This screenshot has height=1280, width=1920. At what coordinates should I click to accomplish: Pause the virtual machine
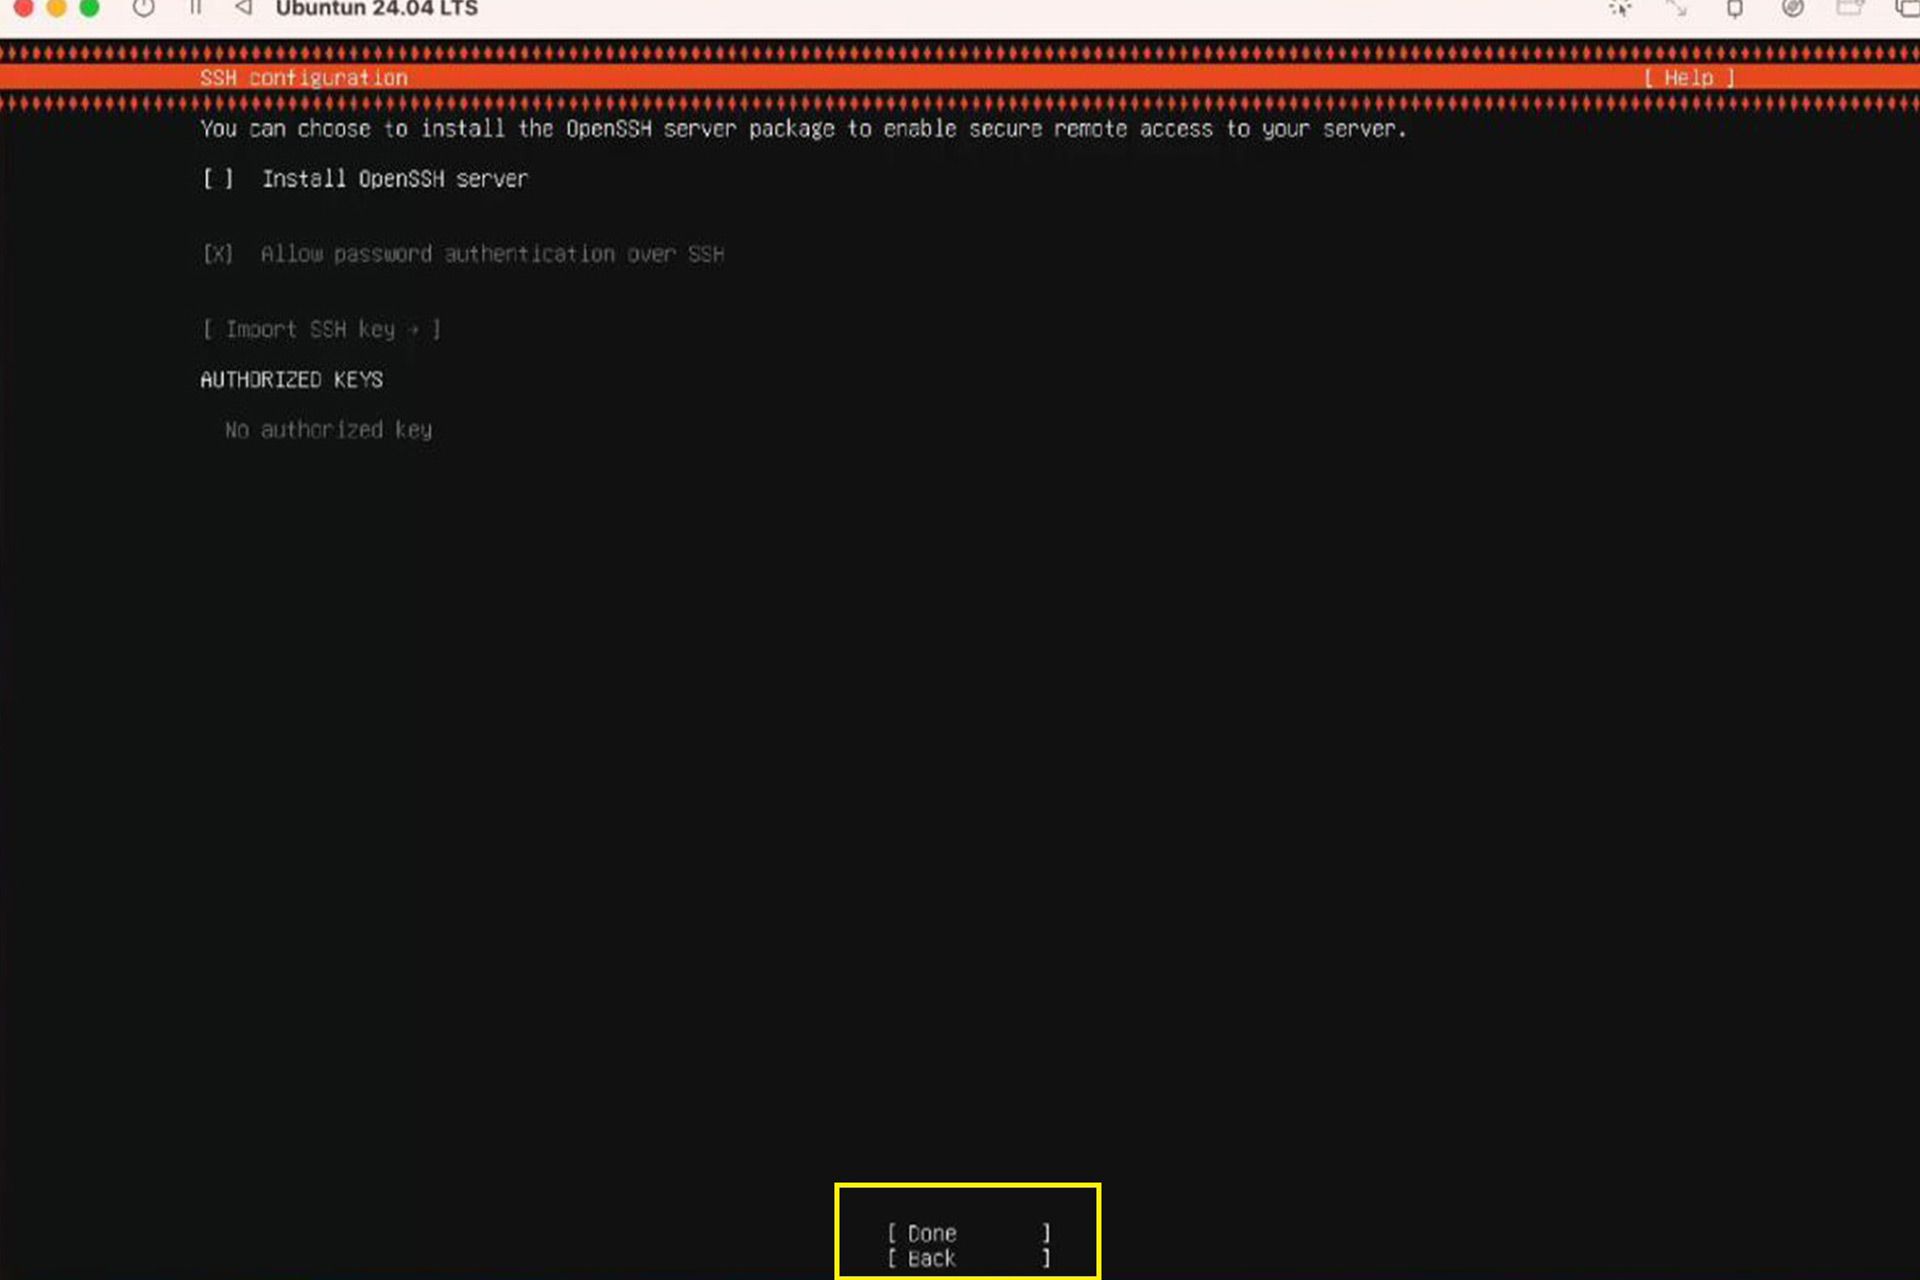click(196, 8)
